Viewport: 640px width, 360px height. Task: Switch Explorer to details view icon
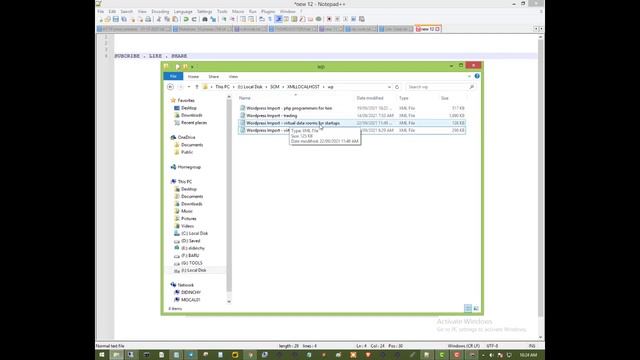click(x=468, y=309)
